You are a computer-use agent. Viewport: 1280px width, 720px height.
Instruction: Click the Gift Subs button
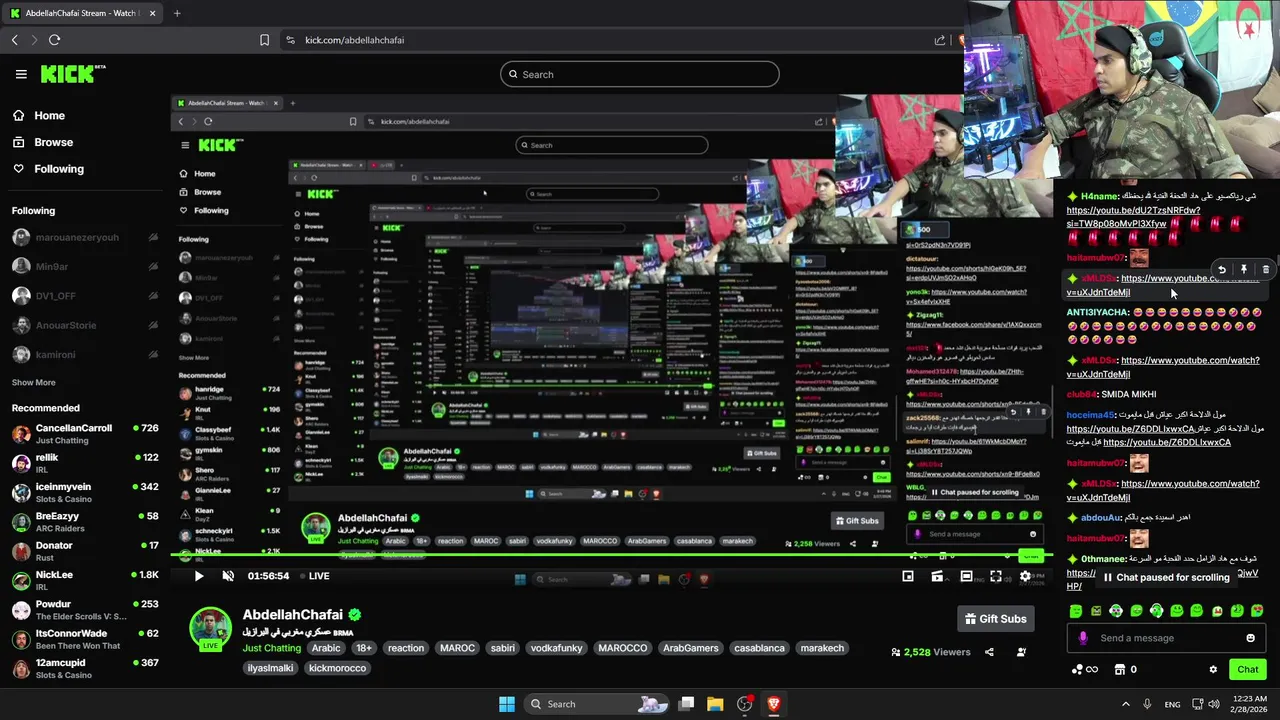coord(995,619)
